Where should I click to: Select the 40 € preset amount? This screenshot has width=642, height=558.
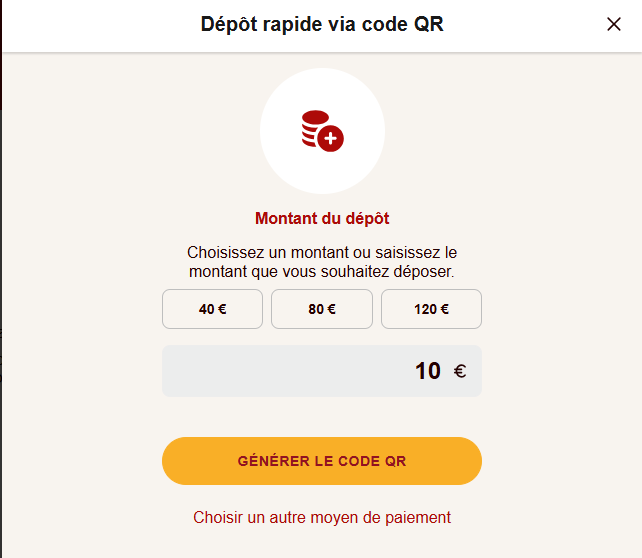coord(212,309)
